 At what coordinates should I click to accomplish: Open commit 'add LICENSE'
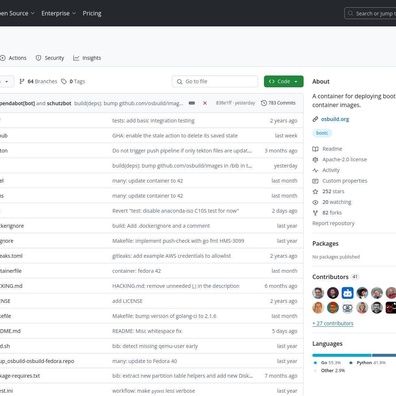point(127,301)
